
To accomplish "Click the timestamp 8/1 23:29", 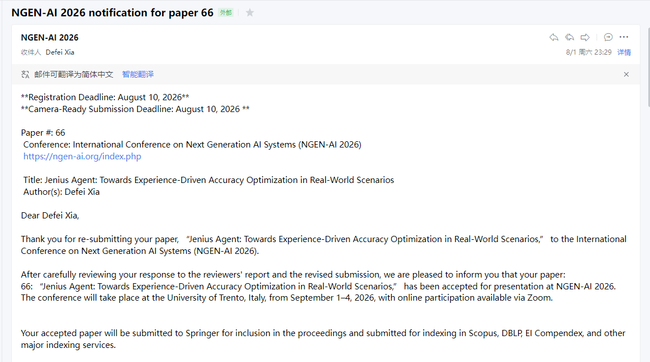I will tap(589, 52).
